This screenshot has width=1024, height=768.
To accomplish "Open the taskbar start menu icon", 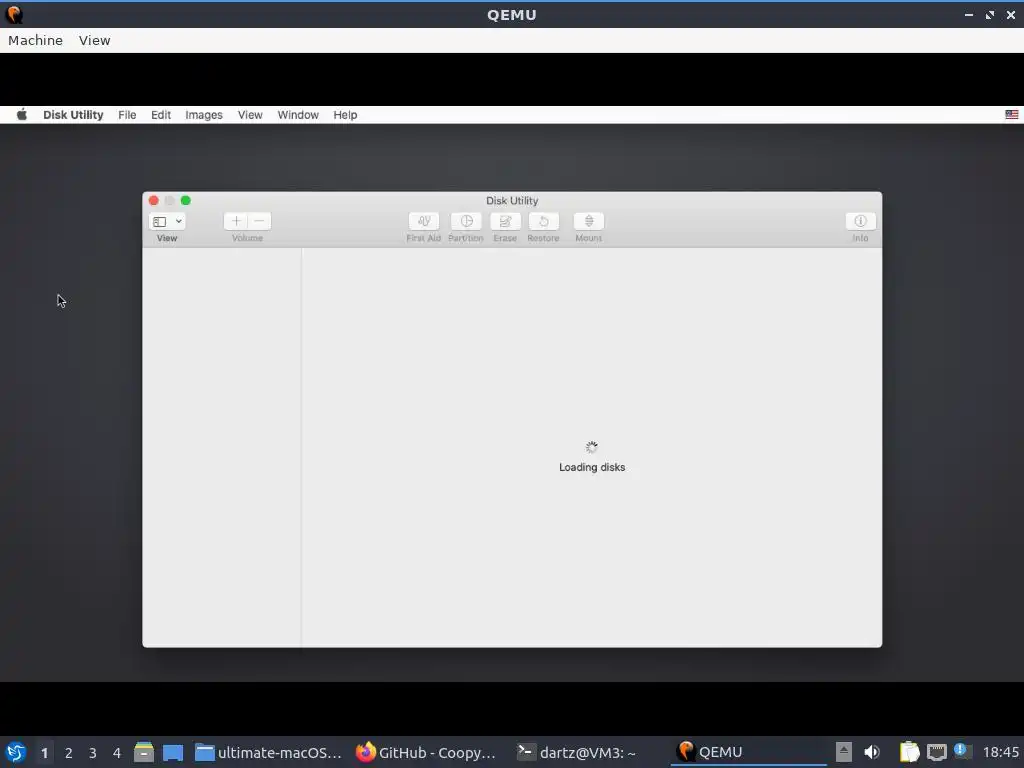I will 16,752.
